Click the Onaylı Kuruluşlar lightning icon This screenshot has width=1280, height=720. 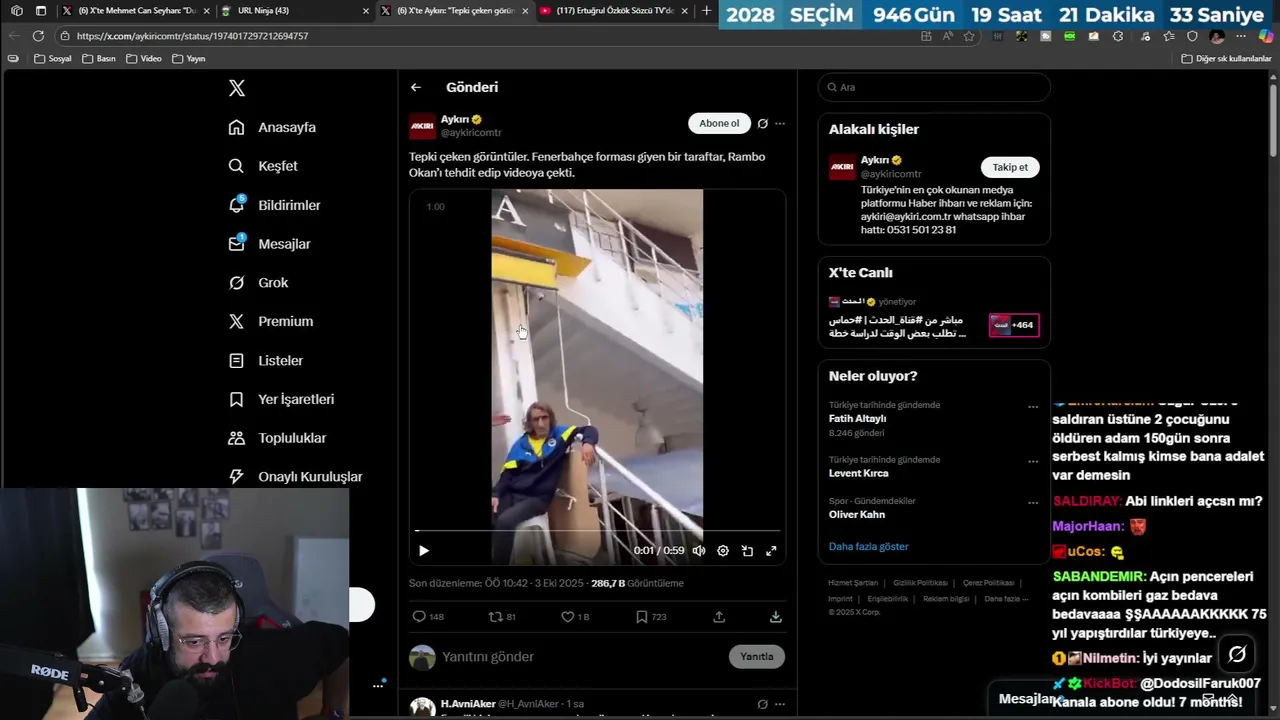[x=236, y=477]
